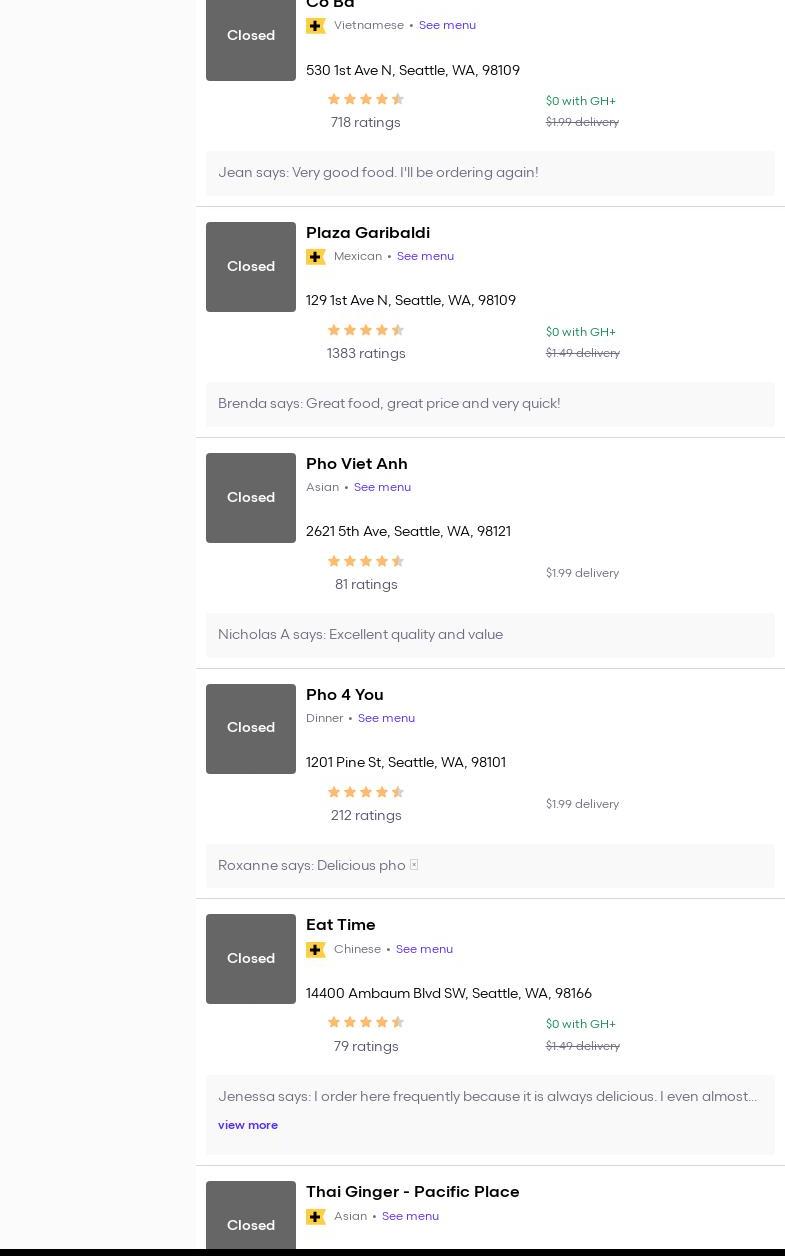Click Brenda's review snippet

[389, 404]
